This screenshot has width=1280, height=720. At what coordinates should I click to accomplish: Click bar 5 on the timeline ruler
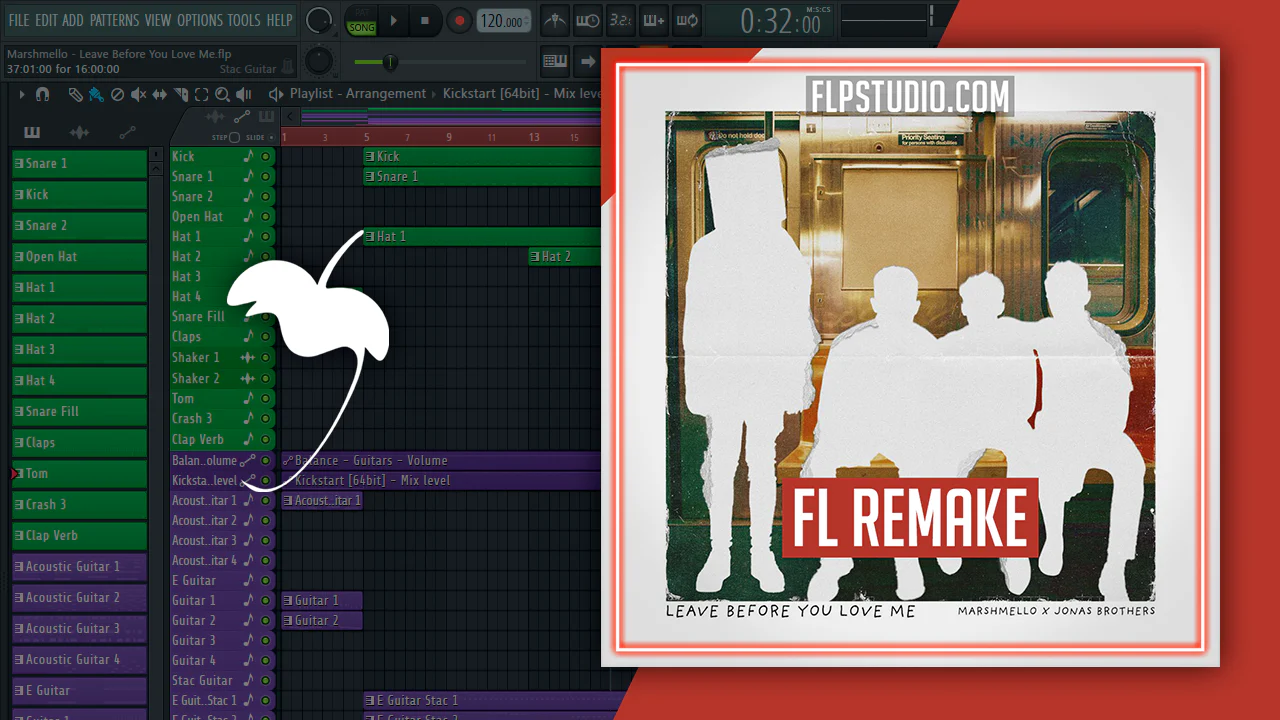(x=366, y=137)
